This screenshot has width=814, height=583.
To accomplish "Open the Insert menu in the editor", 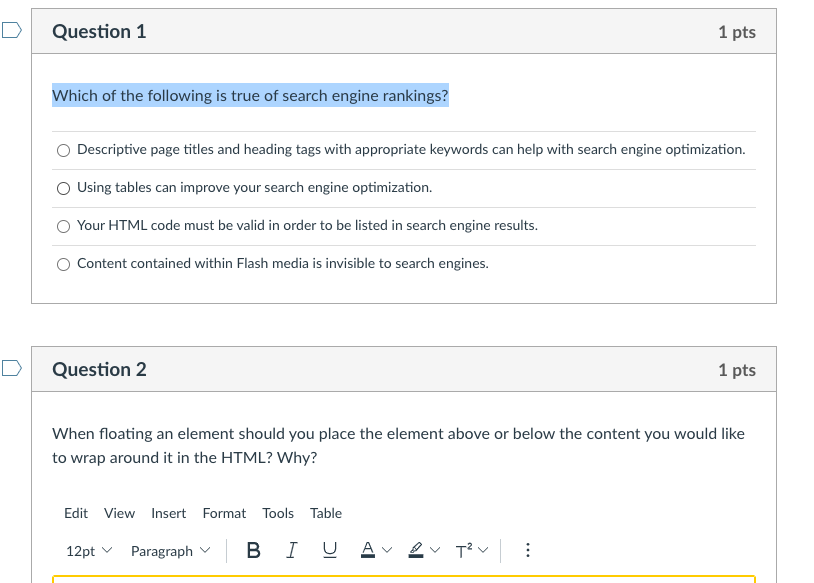I will click(169, 513).
